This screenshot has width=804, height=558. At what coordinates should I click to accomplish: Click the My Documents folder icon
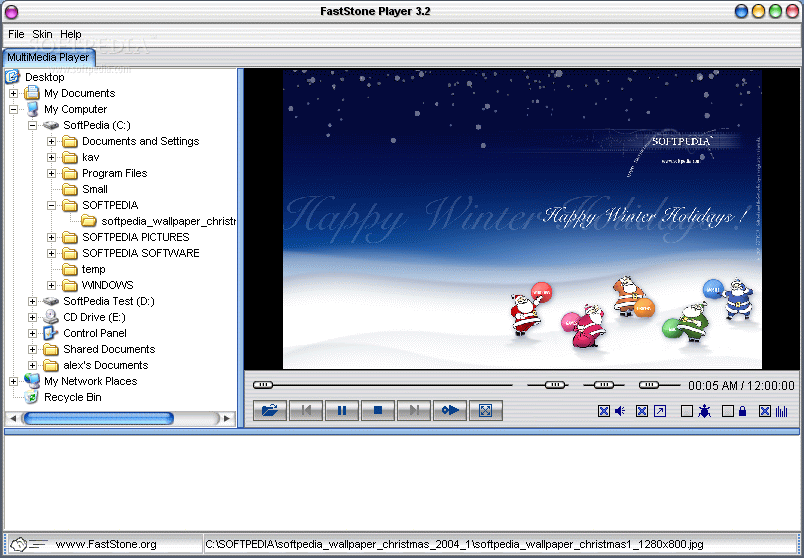(32, 93)
